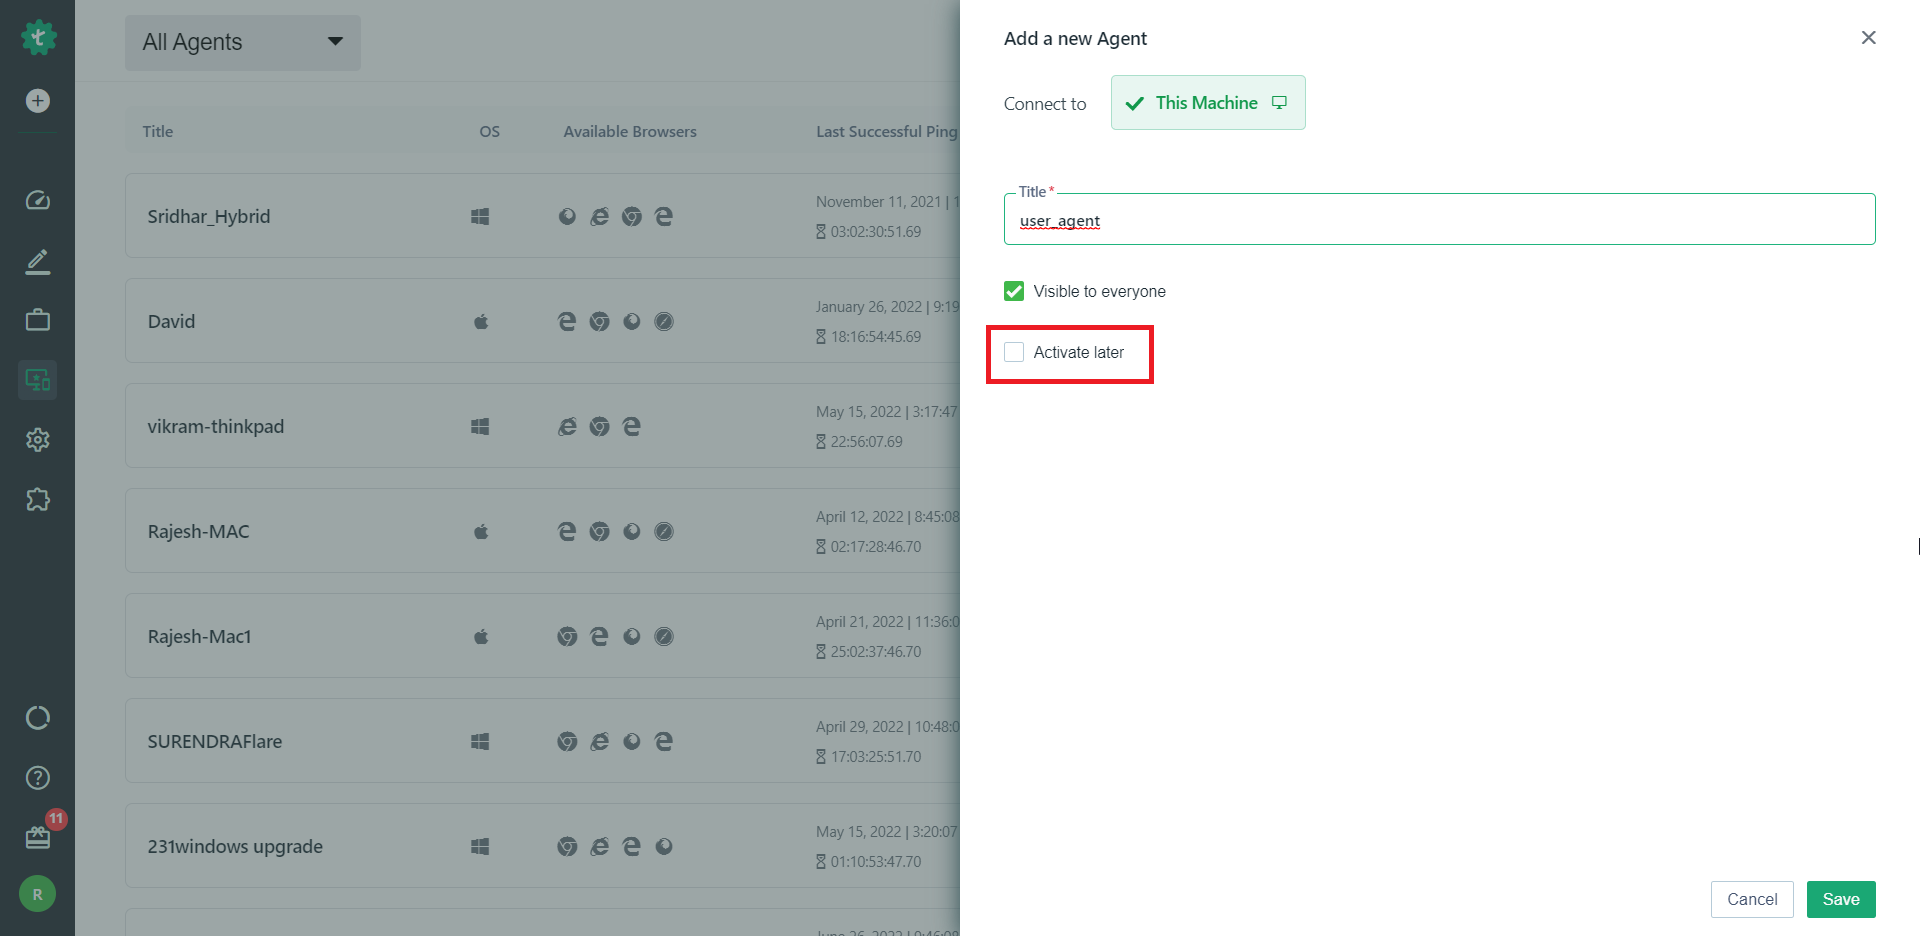Check the Activate later checkbox
1920x936 pixels.
1014,352
